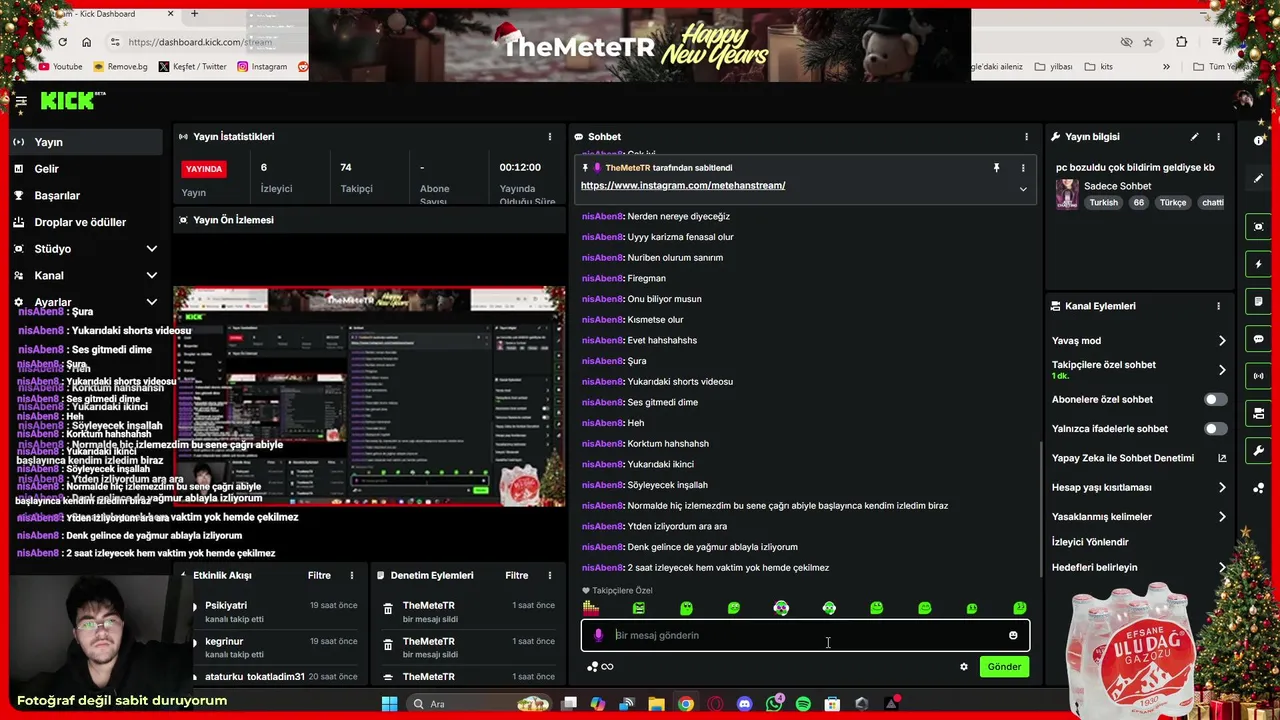Click Filtre in Denetim Eylemleri panel

[517, 575]
